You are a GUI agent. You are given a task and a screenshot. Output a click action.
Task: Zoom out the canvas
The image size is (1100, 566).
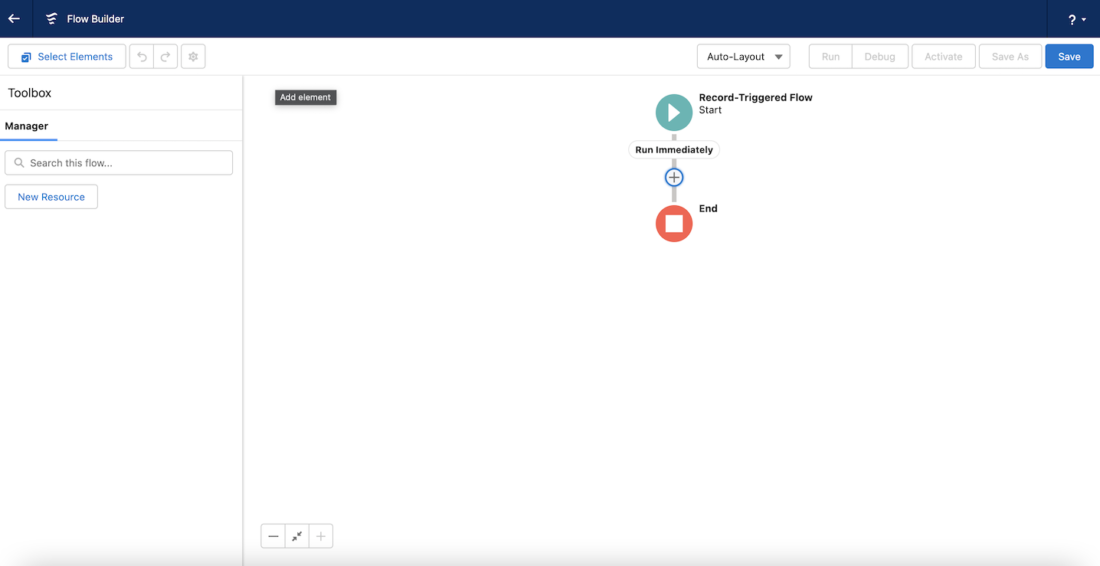coord(274,537)
